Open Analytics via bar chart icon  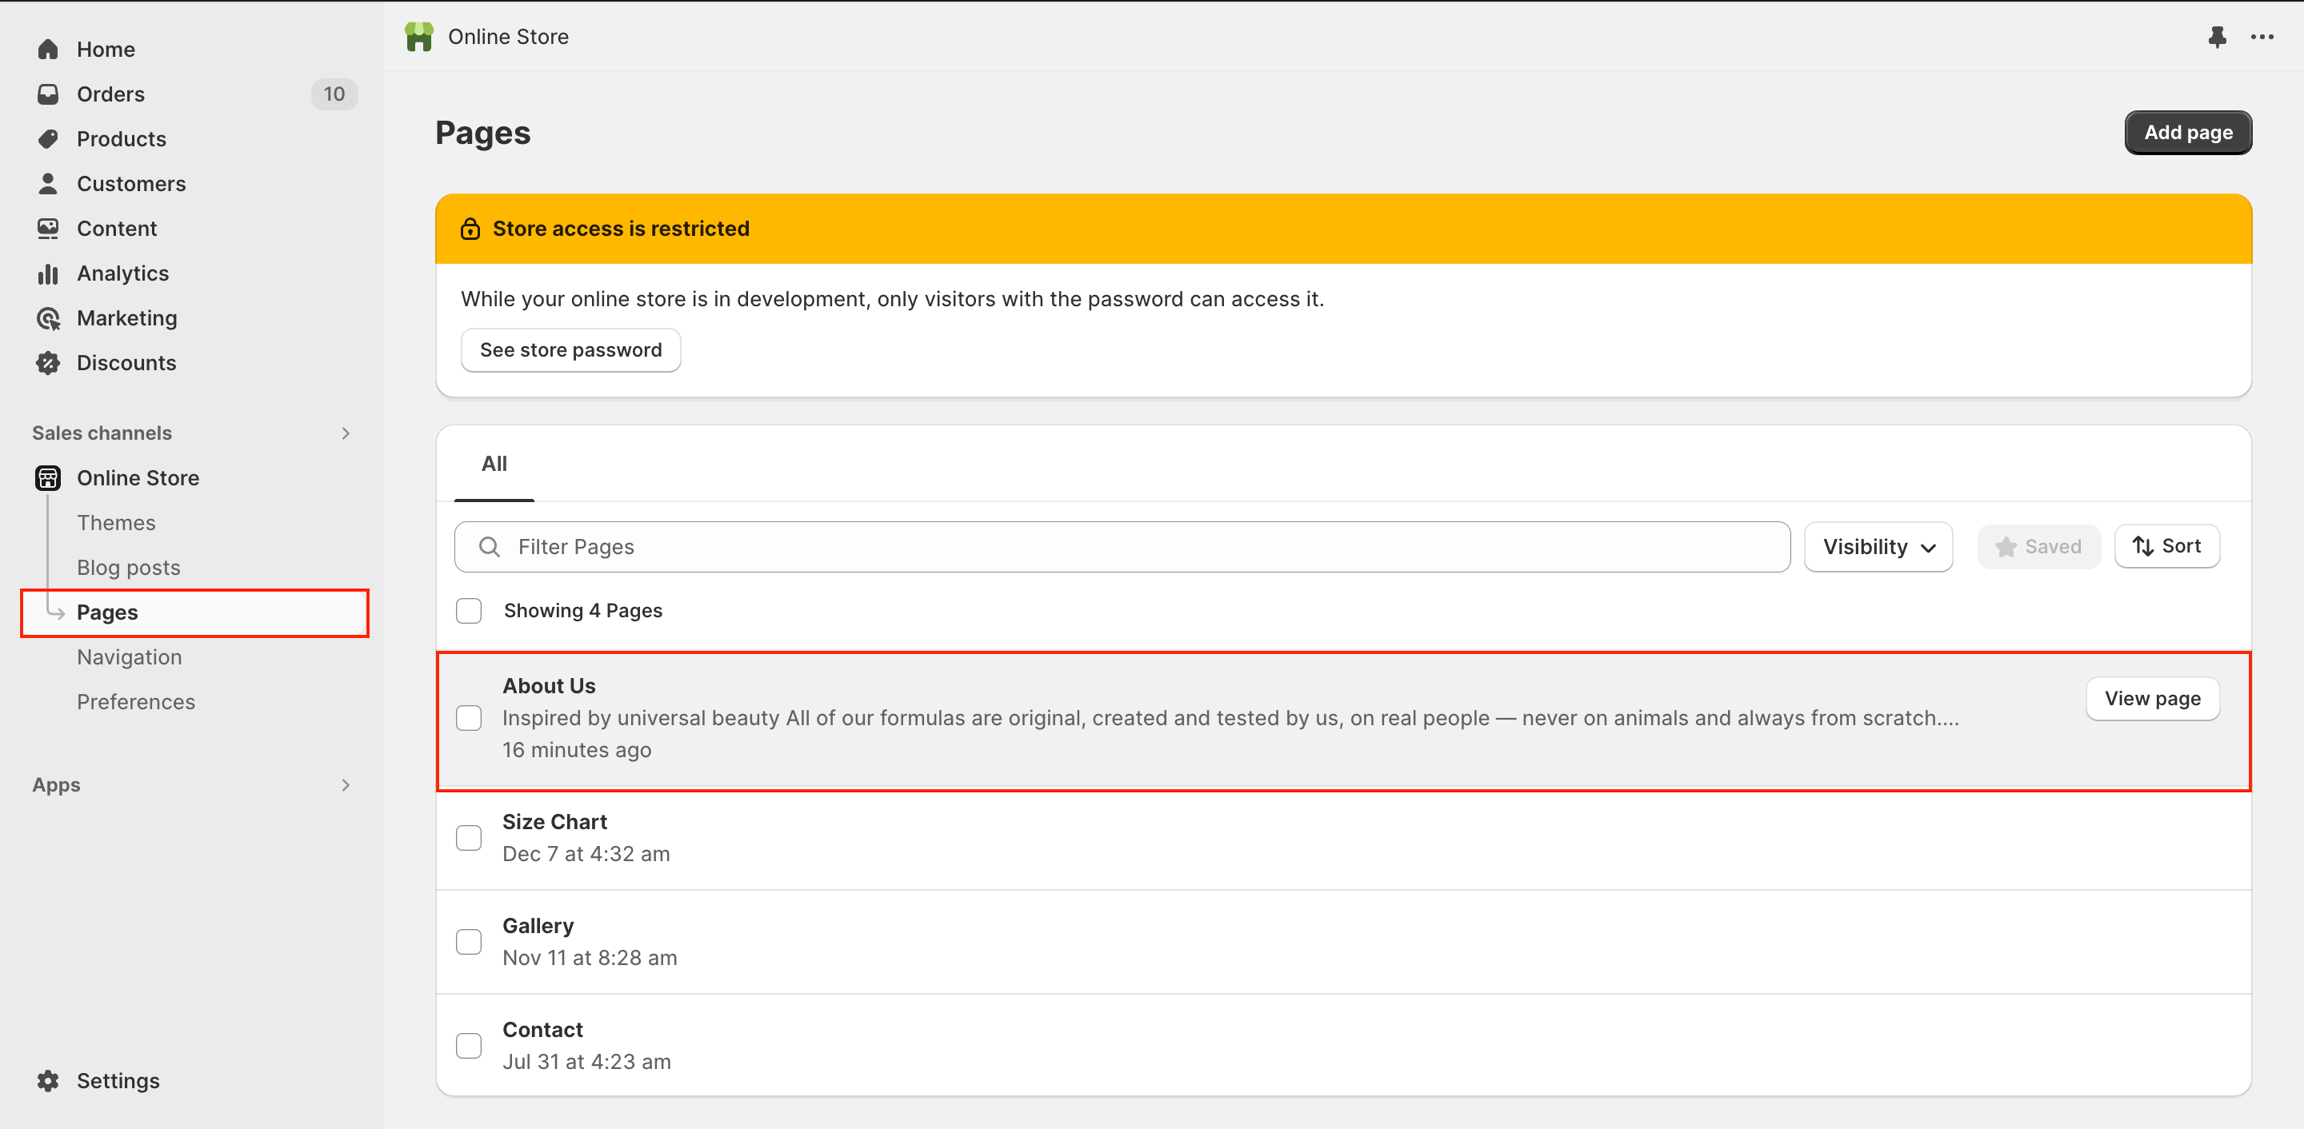click(x=48, y=273)
